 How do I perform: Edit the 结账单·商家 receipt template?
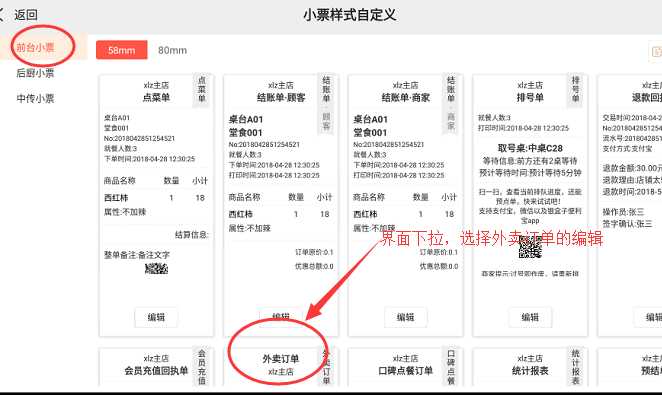point(405,317)
